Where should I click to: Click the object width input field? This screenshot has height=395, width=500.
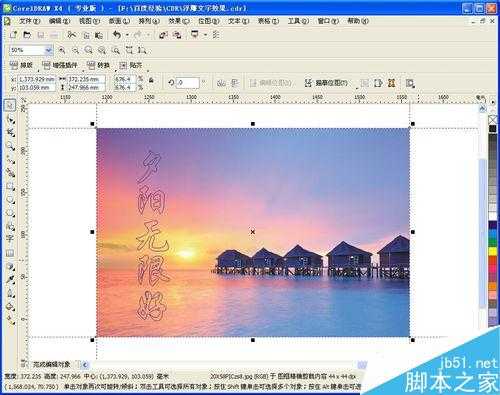(87, 79)
